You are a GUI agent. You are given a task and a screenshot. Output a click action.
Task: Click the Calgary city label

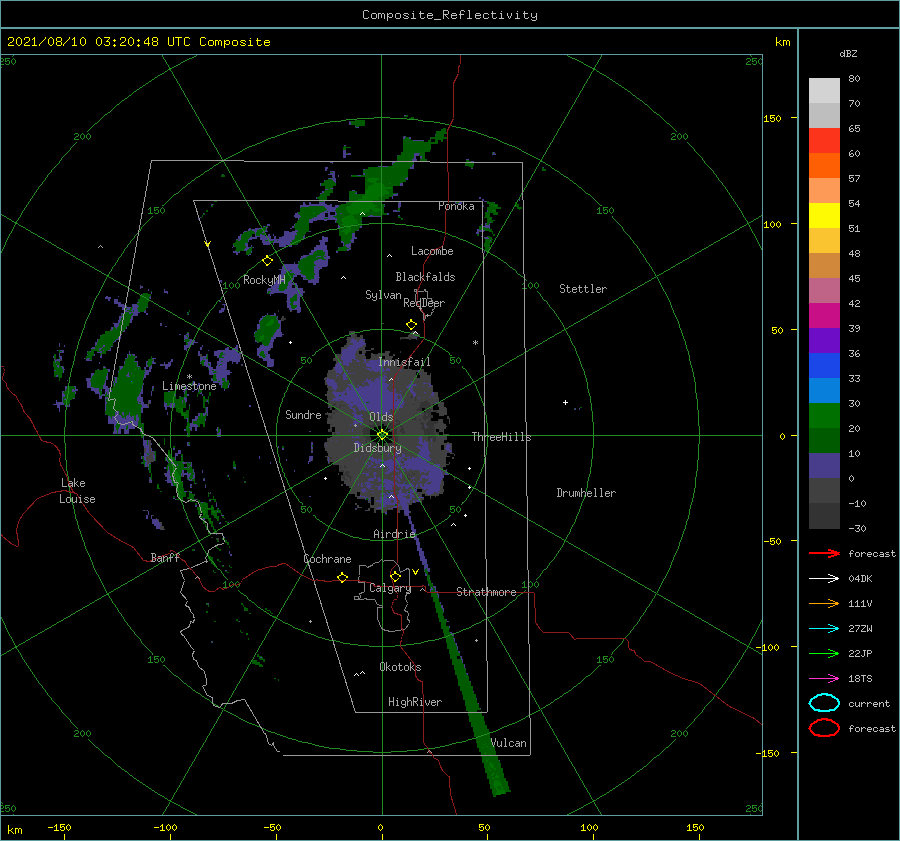click(390, 588)
